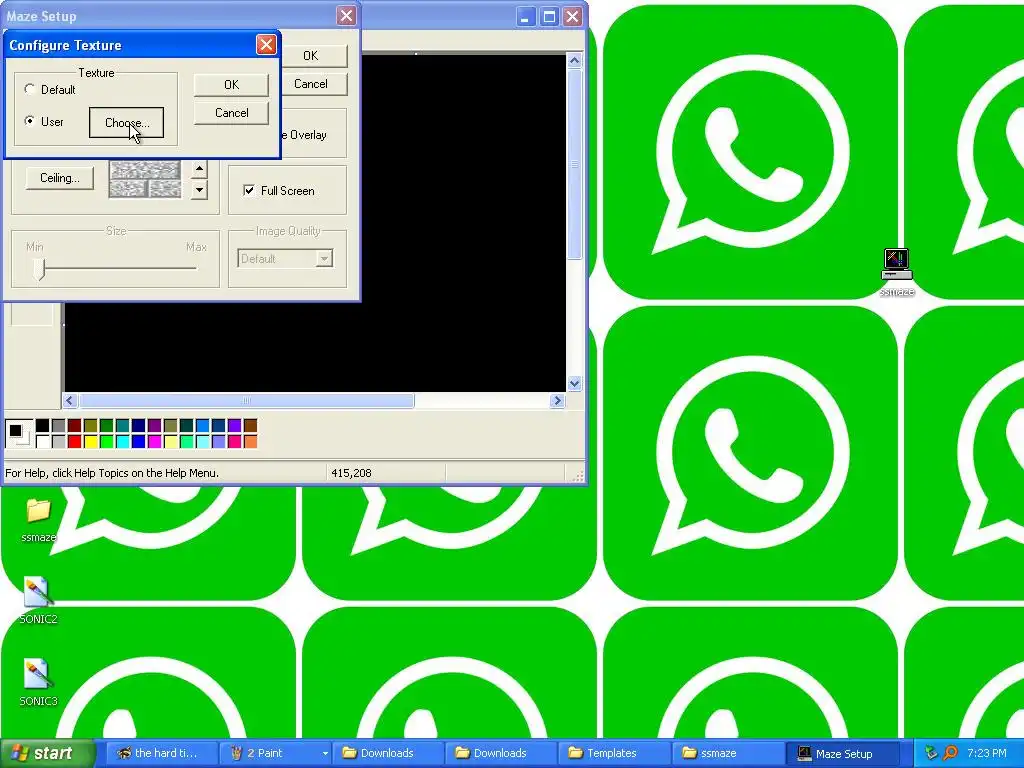The width and height of the screenshot is (1024, 768).
Task: Pick the black swatch in Paint palette
Action: [42, 426]
